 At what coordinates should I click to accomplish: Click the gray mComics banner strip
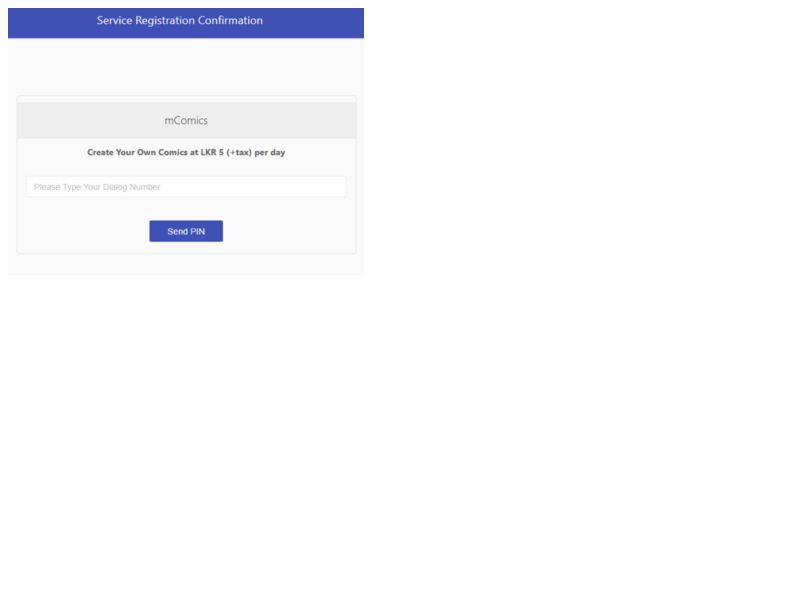point(186,120)
